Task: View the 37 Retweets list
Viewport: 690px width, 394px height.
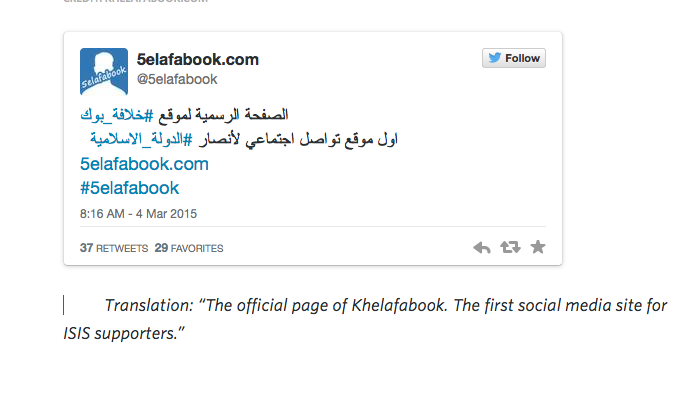Action: (114, 248)
